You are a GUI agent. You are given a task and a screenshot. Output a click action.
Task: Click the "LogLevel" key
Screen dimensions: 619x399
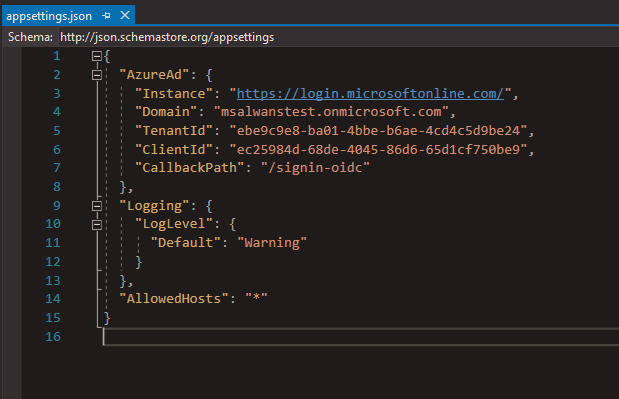point(174,224)
